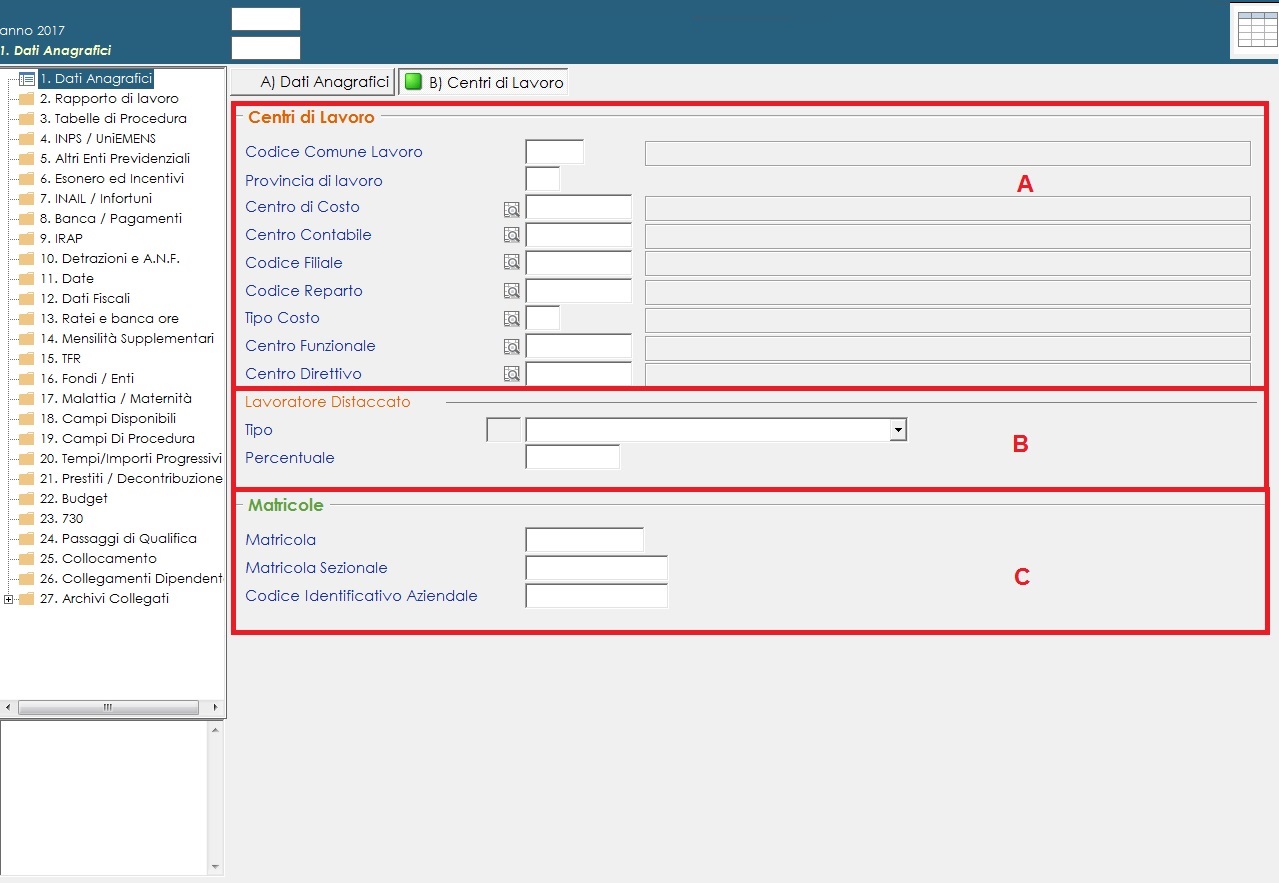Screen dimensions: 1279x883
Task: Click the Codice Comune Lavoro code field
Action: [x=554, y=152]
